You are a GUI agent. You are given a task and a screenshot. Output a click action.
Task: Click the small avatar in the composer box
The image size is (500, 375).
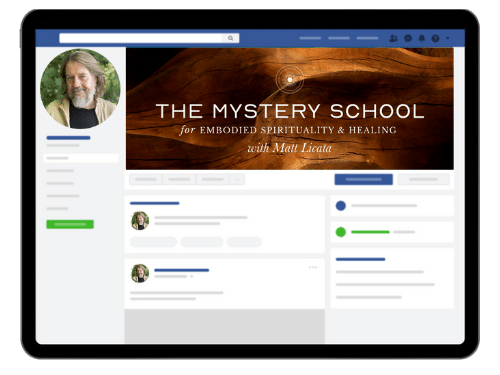[x=140, y=221]
